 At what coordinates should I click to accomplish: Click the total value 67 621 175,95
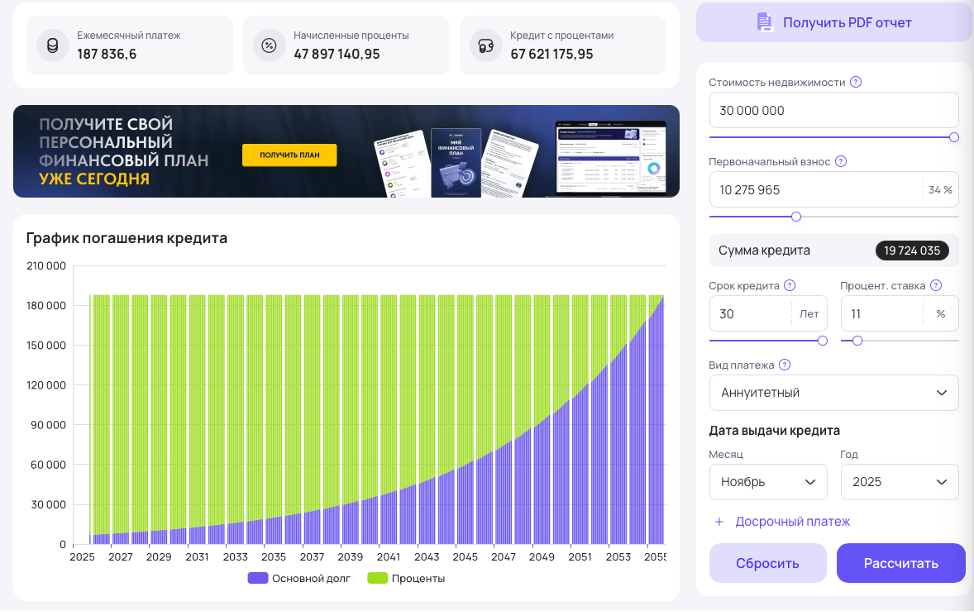click(552, 54)
